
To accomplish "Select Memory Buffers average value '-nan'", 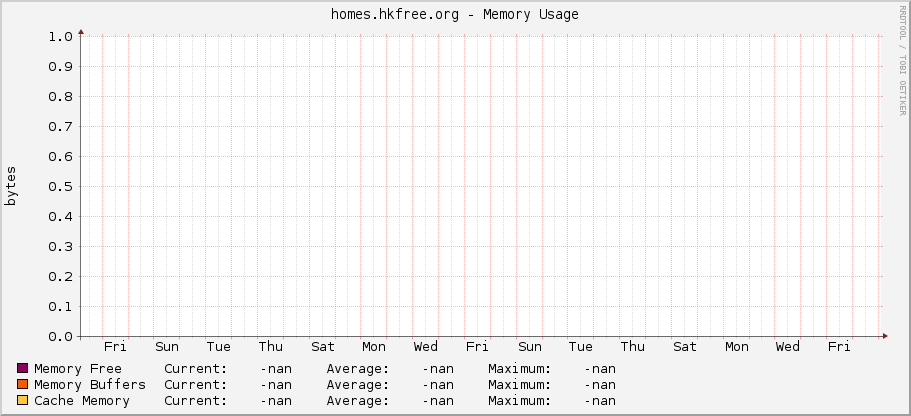I will pos(438,385).
